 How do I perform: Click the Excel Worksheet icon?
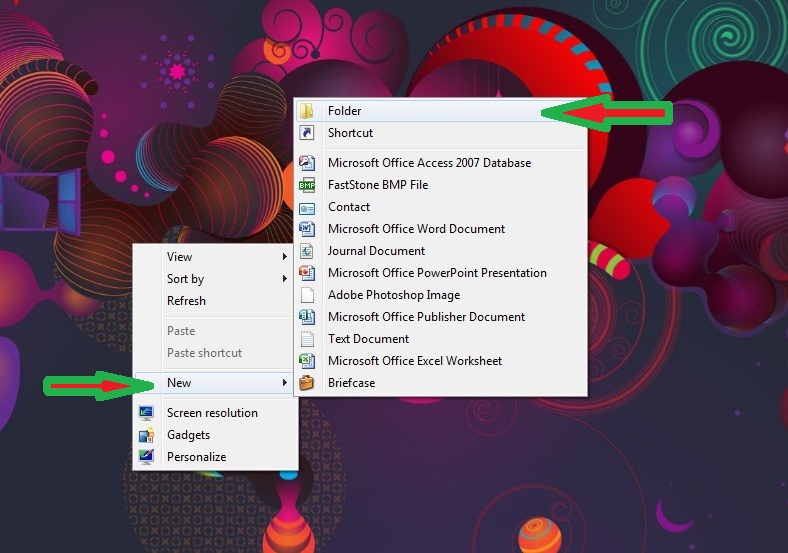point(307,361)
